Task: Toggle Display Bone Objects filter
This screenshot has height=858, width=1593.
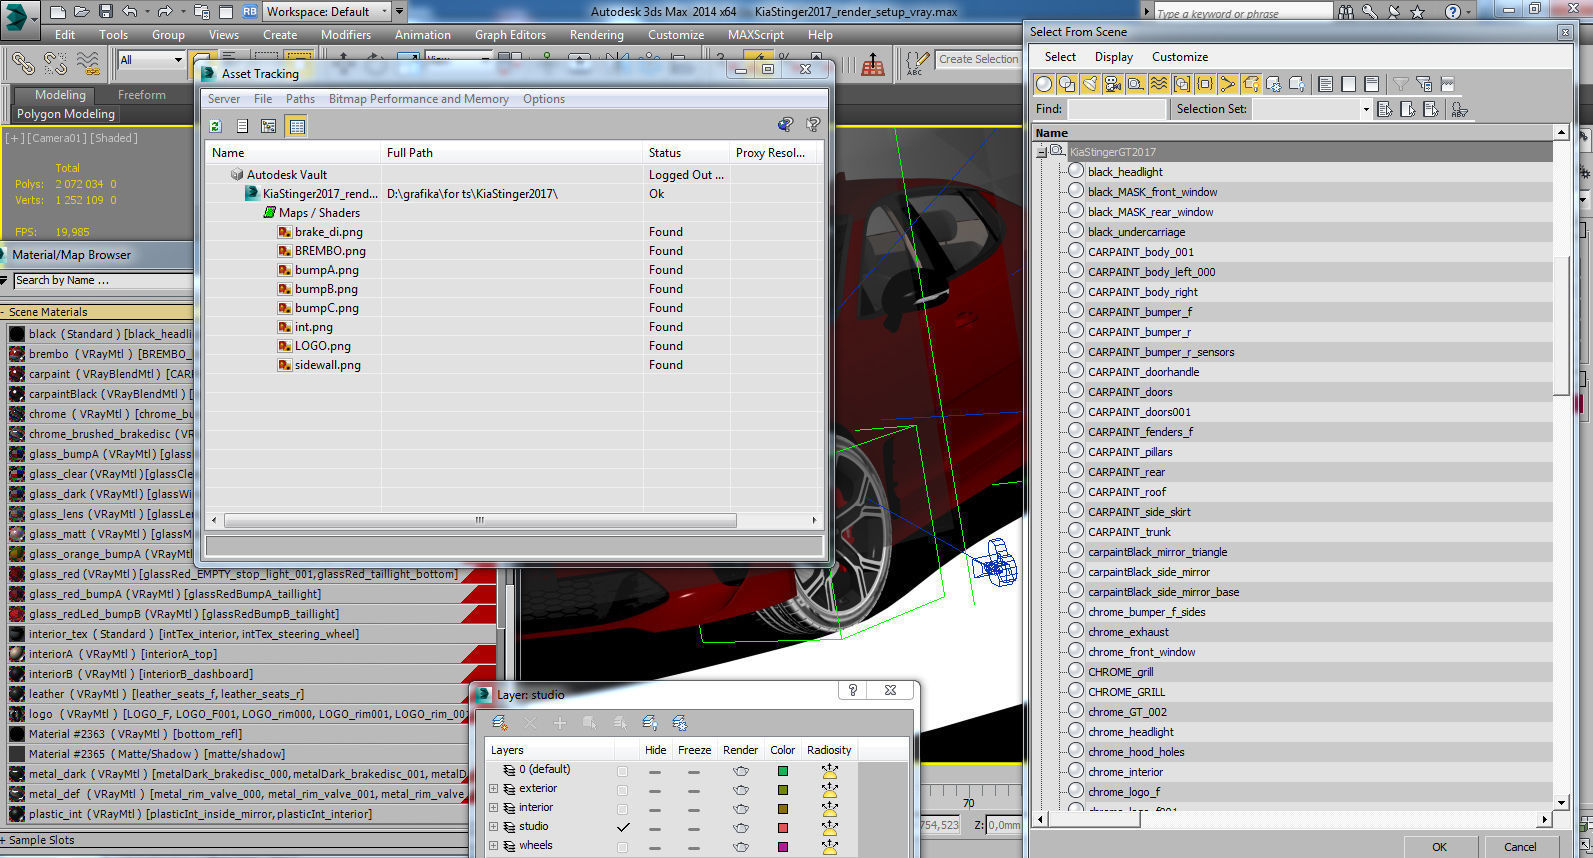Action: coord(1228,84)
